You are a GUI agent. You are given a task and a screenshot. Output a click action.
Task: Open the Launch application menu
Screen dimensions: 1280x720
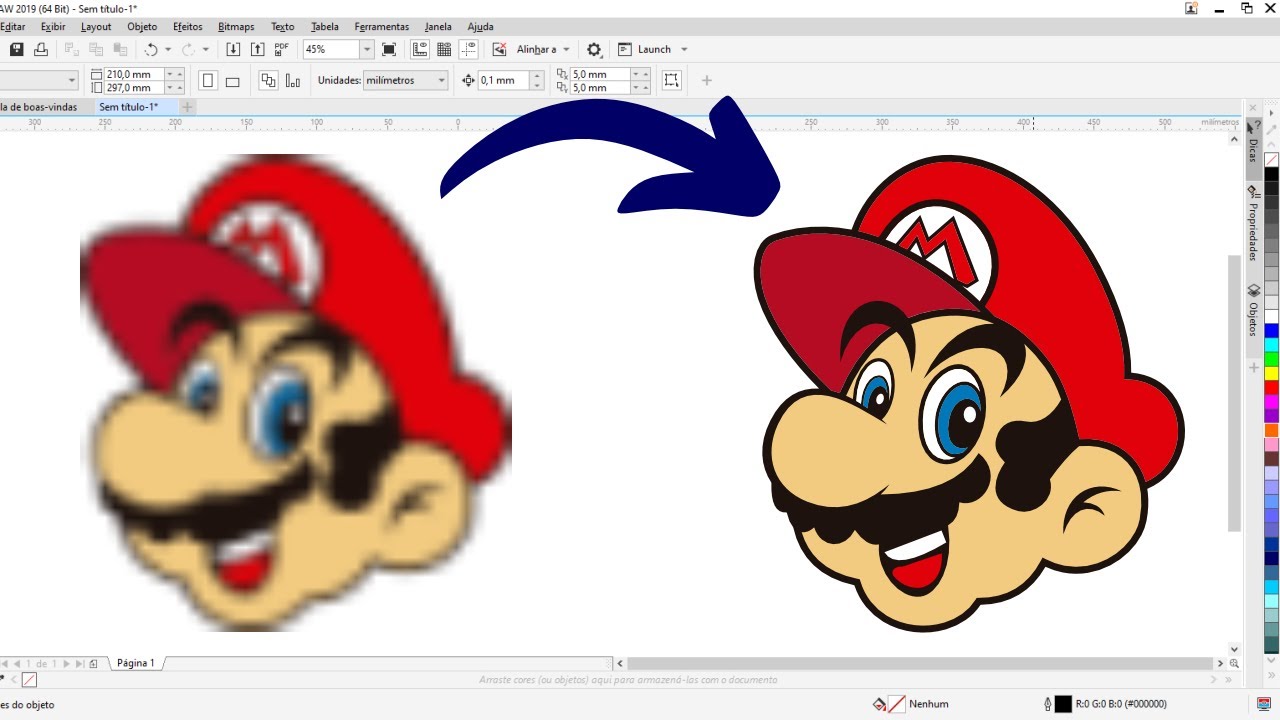click(x=653, y=49)
